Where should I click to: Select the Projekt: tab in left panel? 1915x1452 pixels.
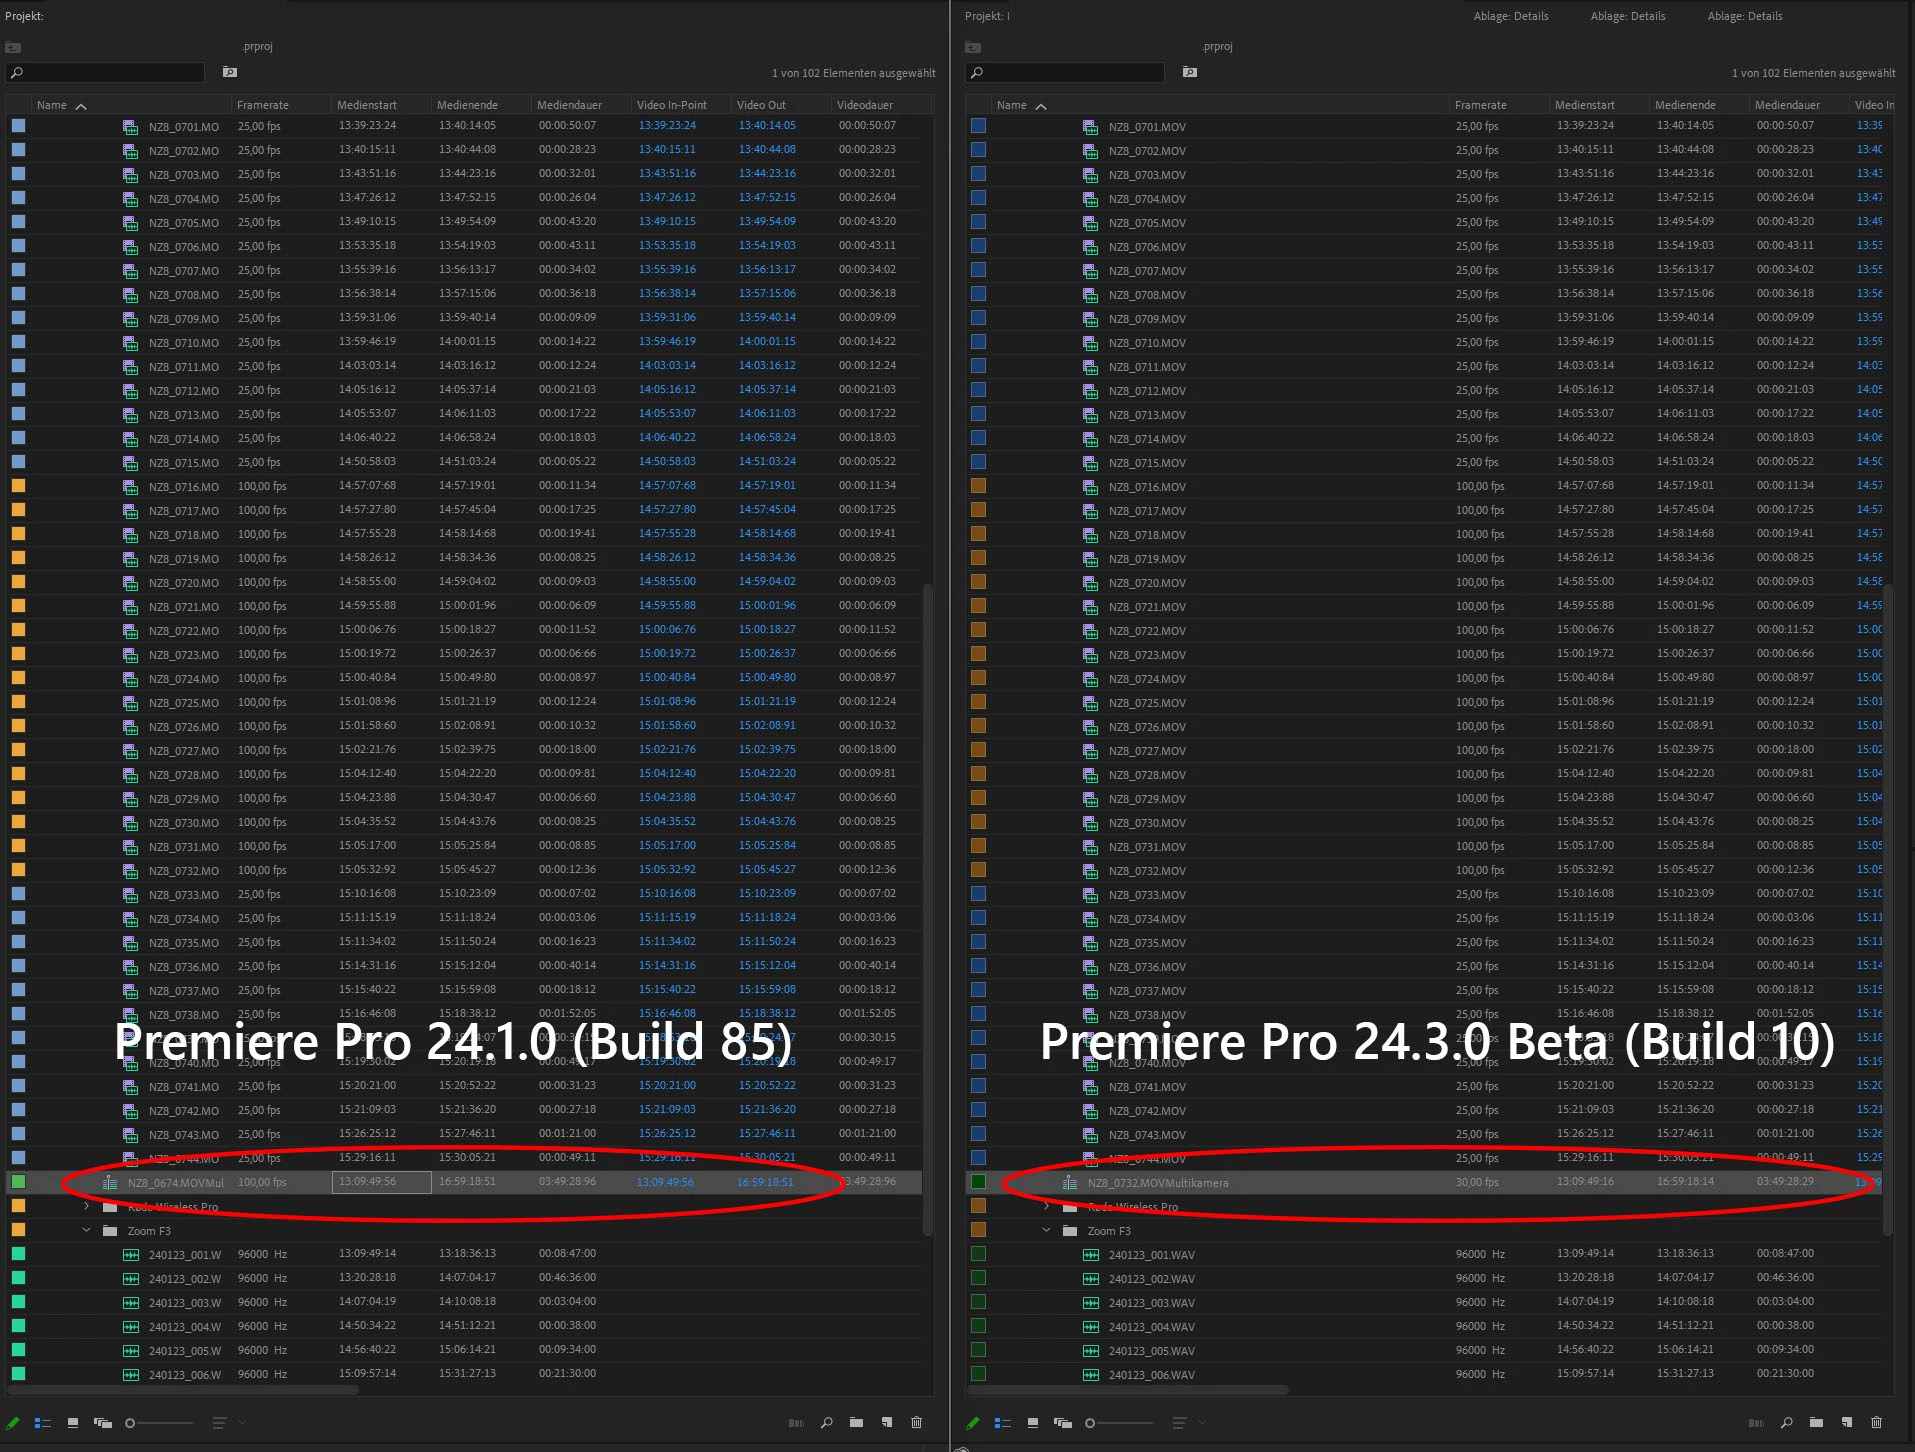pos(25,16)
